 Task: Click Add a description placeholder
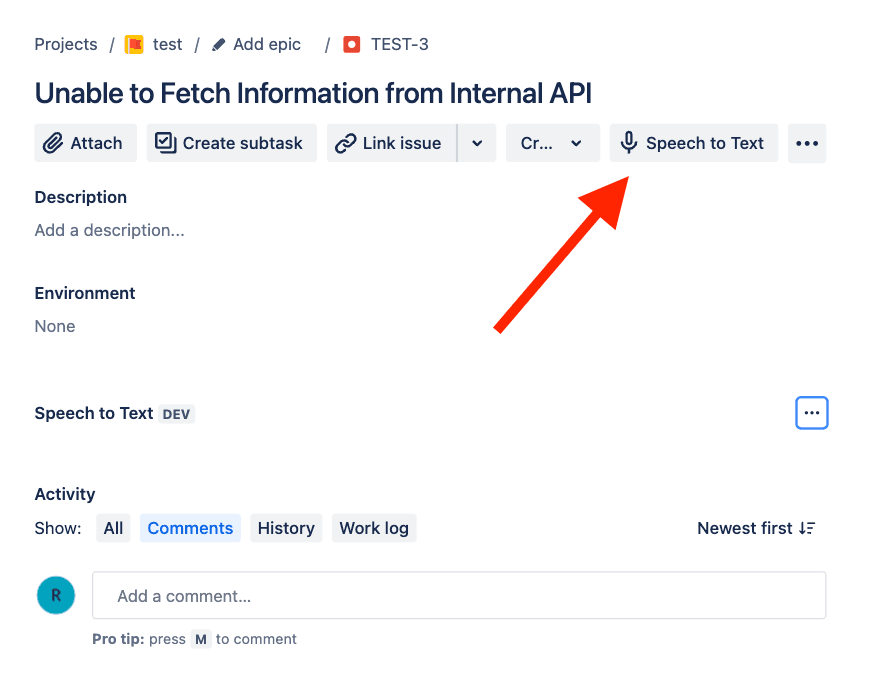(x=110, y=230)
